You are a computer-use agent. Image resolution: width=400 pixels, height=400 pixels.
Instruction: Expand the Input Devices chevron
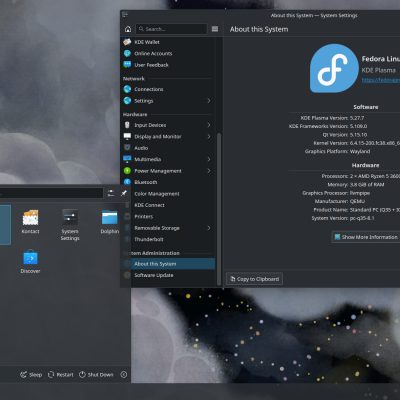click(209, 125)
